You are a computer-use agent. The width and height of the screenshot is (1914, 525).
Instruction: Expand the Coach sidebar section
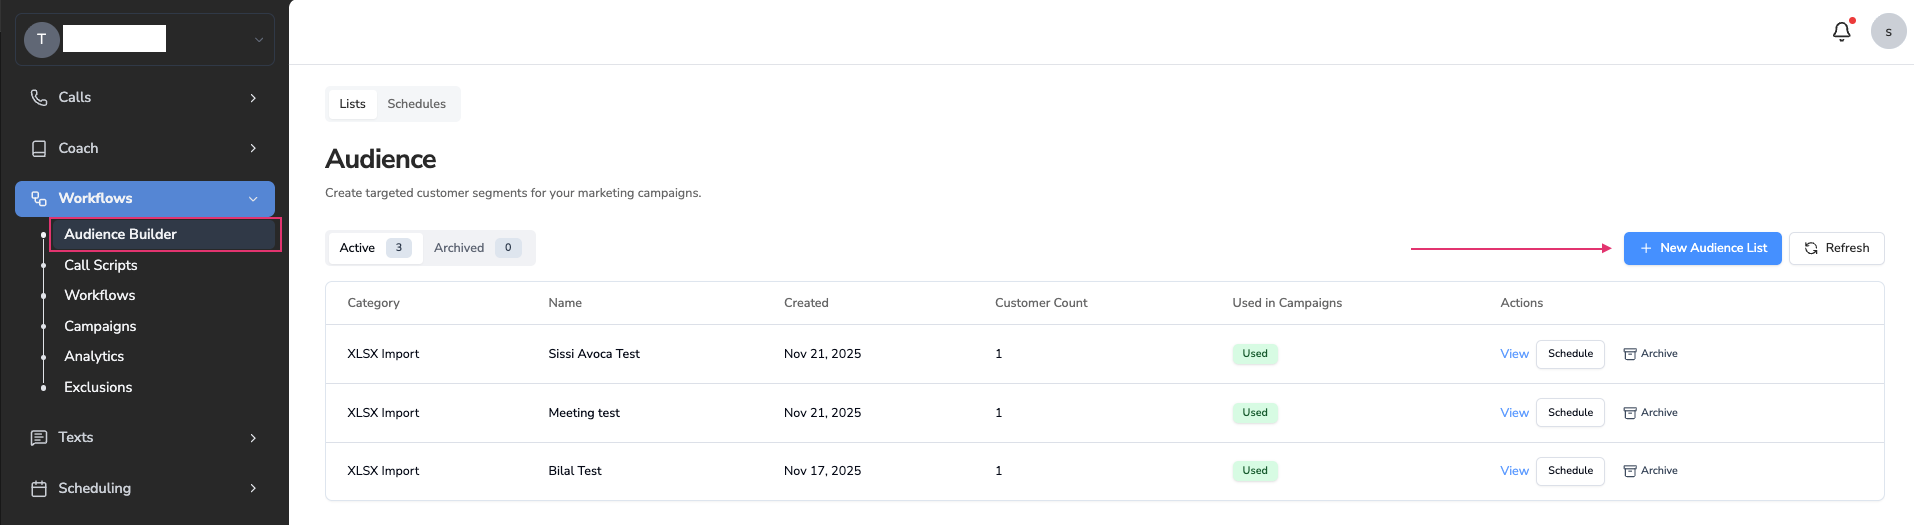[x=253, y=148]
